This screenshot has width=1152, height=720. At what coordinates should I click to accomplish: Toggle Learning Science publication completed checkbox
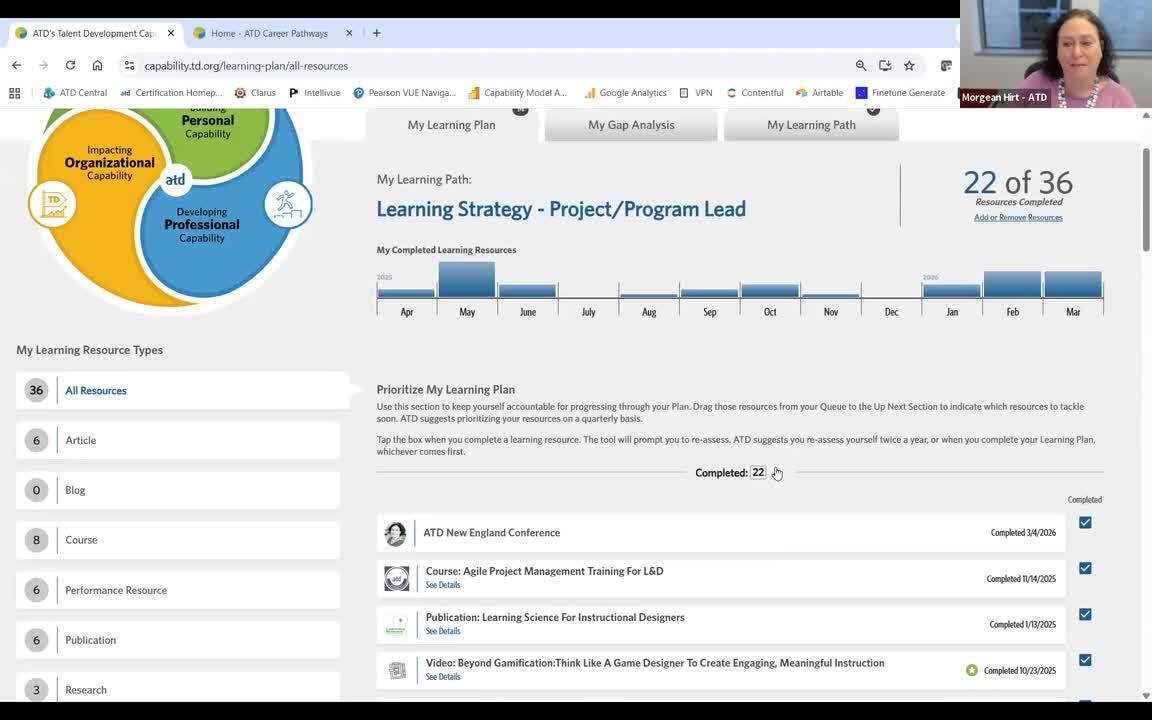tap(1085, 615)
